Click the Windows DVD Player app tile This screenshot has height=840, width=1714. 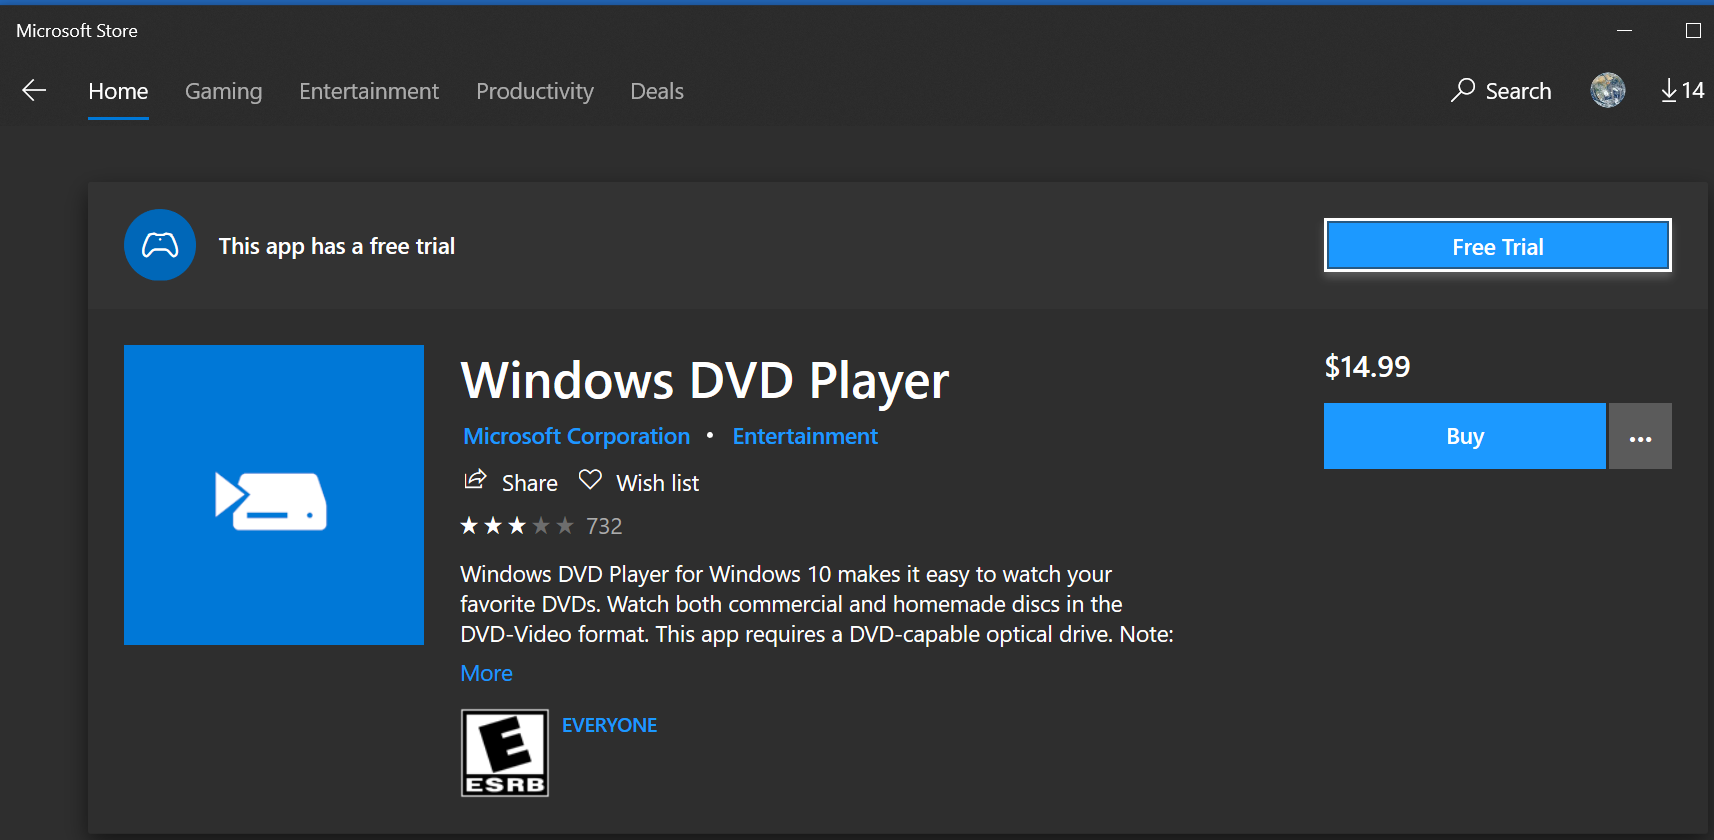click(274, 495)
